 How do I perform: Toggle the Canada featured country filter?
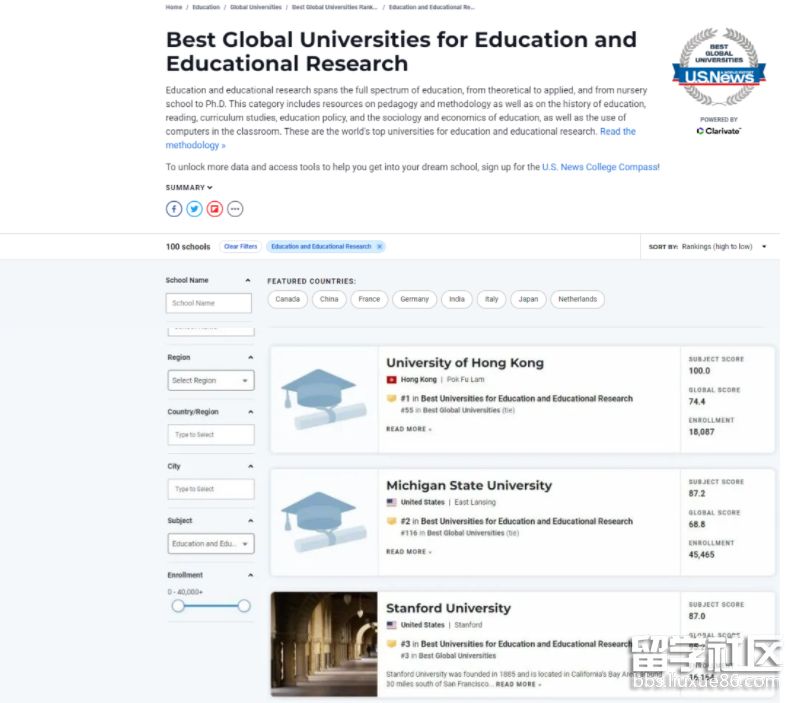click(287, 299)
